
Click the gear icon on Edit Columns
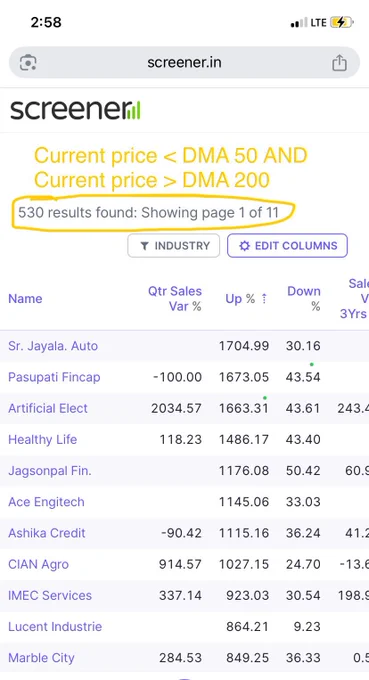245,246
